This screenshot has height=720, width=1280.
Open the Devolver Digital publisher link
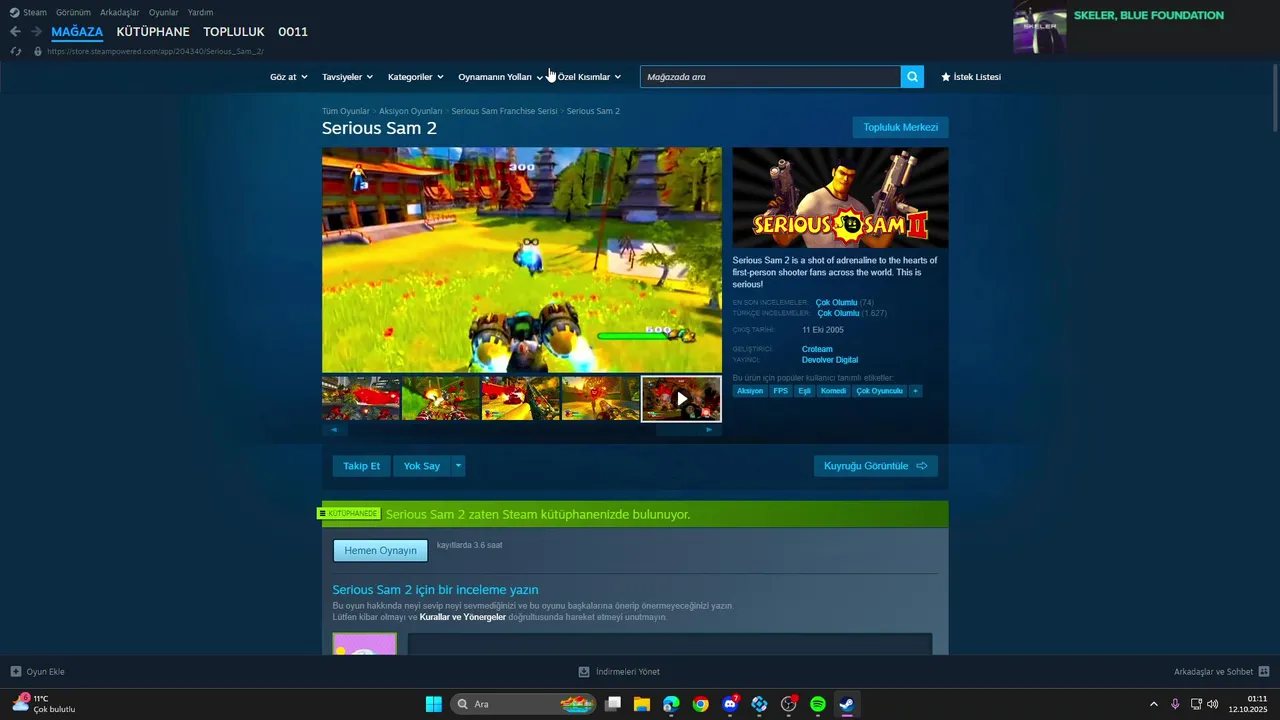coord(830,360)
